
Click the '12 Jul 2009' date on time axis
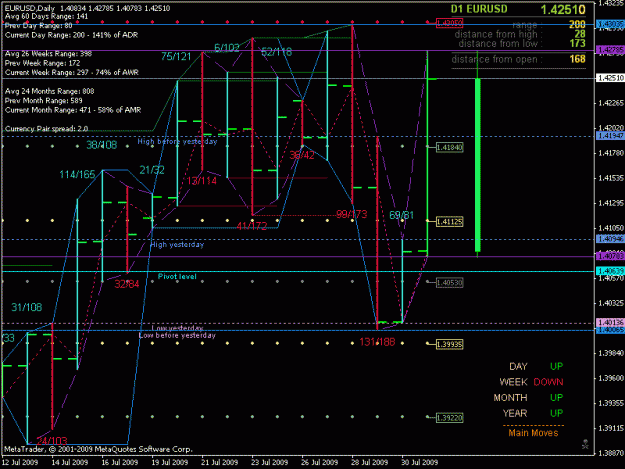pos(20,463)
